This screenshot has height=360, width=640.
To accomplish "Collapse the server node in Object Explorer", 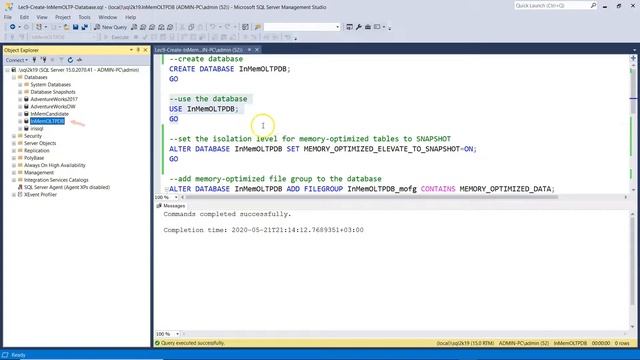I will click(x=7, y=70).
